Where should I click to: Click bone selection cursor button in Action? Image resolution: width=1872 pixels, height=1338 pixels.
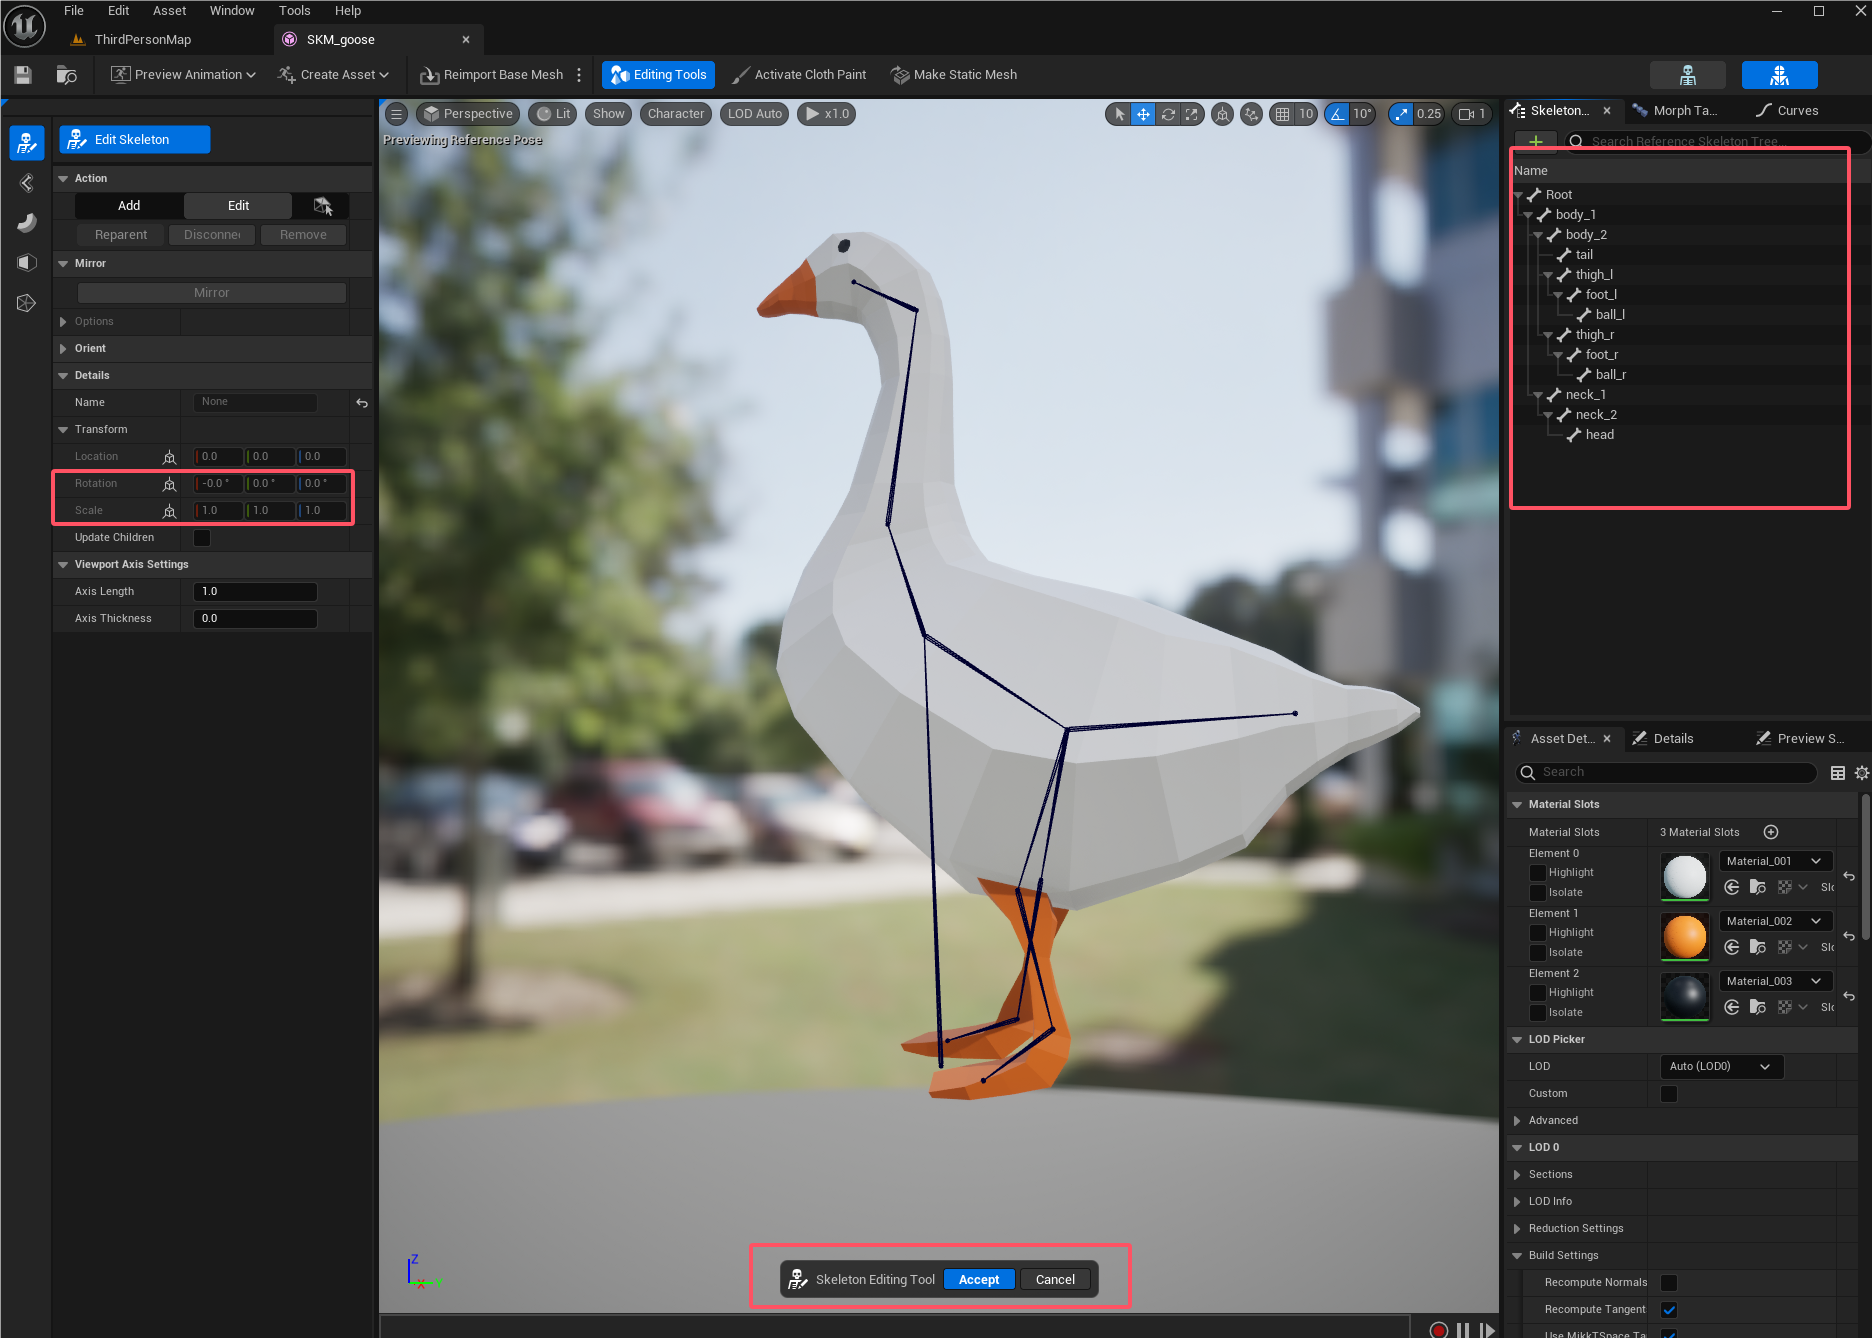click(x=322, y=206)
